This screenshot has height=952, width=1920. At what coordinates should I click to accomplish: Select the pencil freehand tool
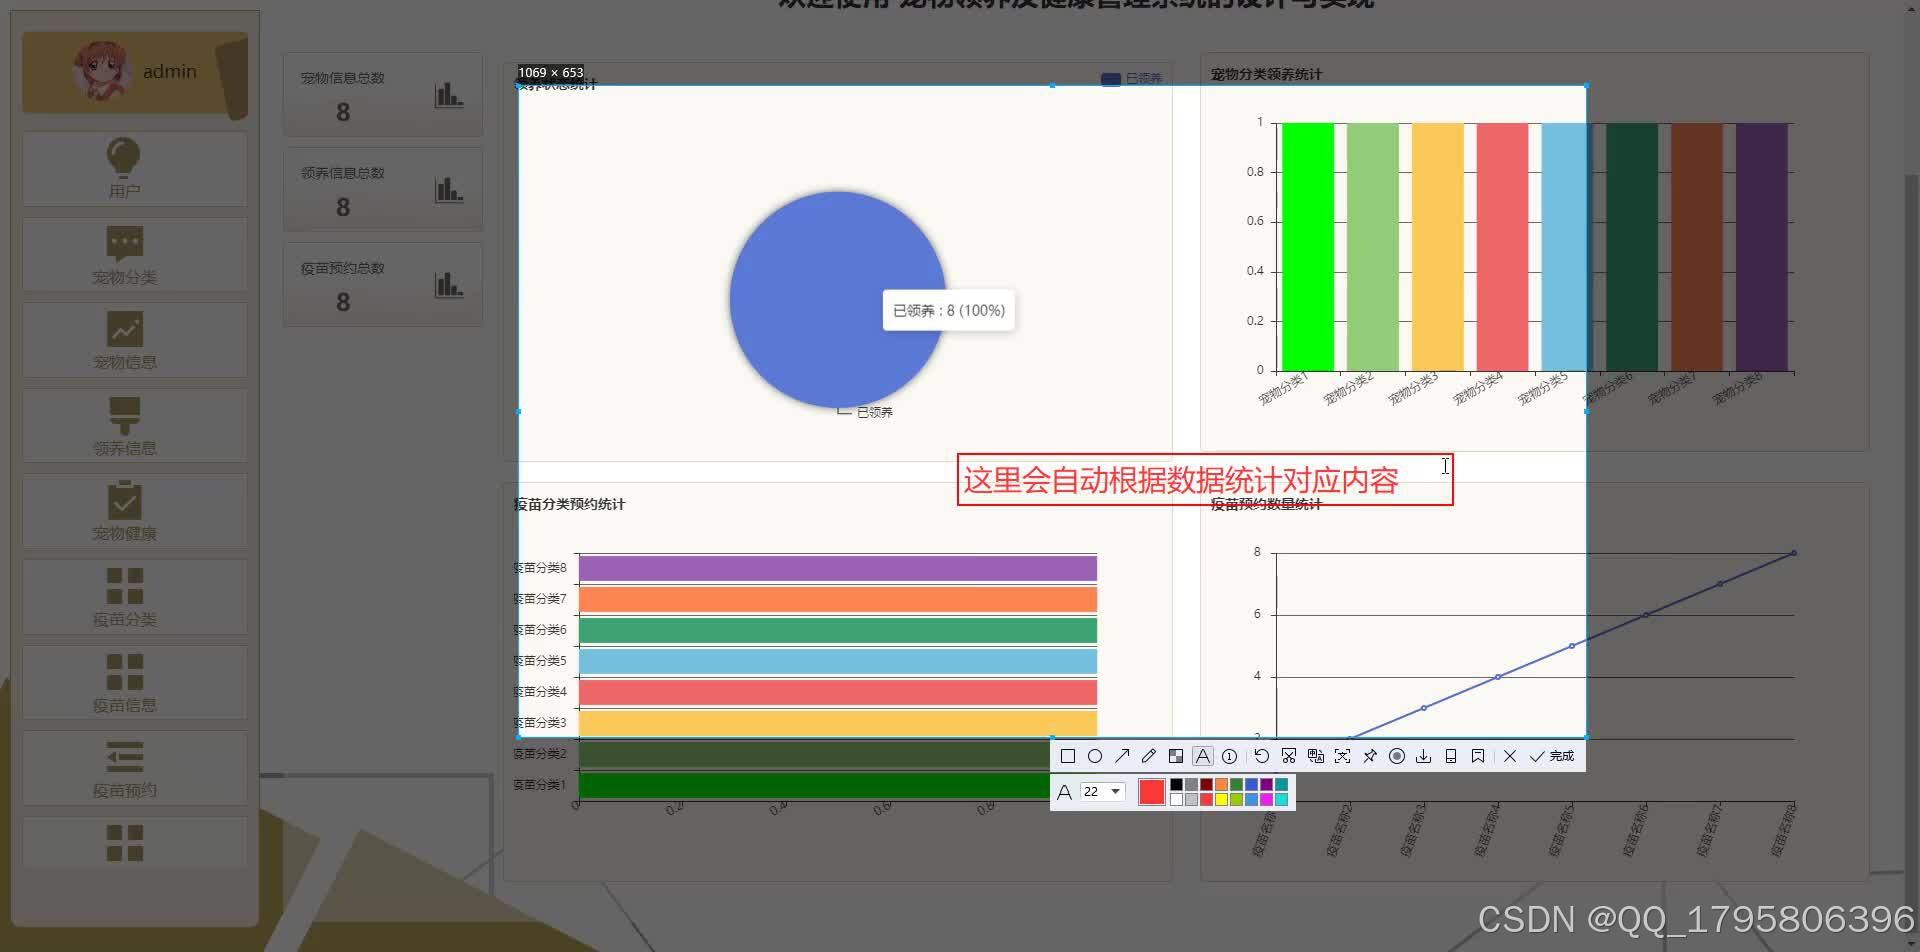[x=1149, y=756]
